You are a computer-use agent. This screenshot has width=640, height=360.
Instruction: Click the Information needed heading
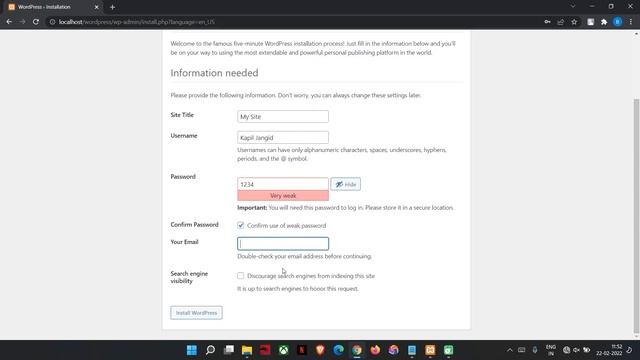214,73
